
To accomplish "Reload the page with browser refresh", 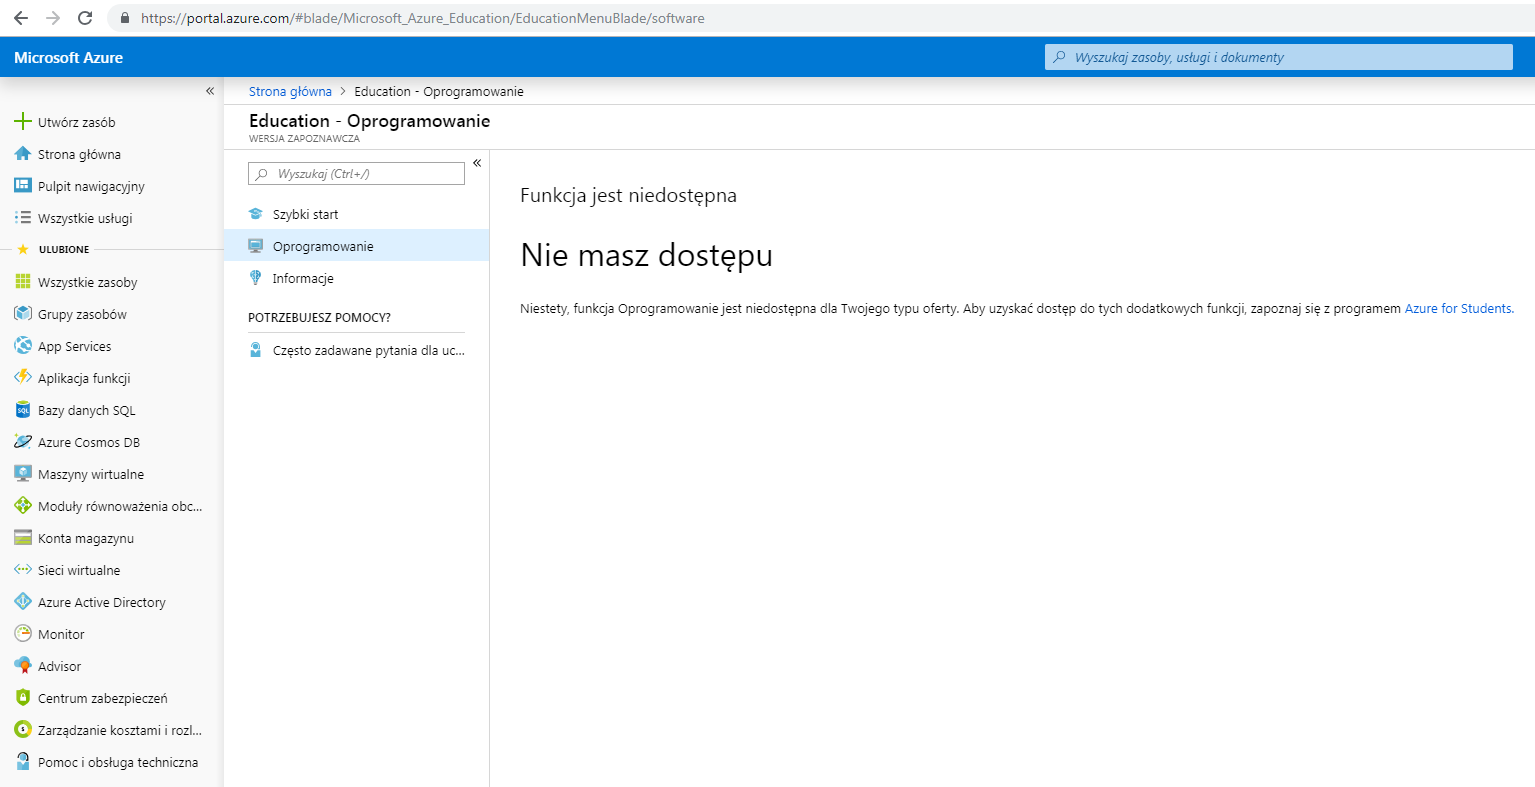I will tap(85, 18).
